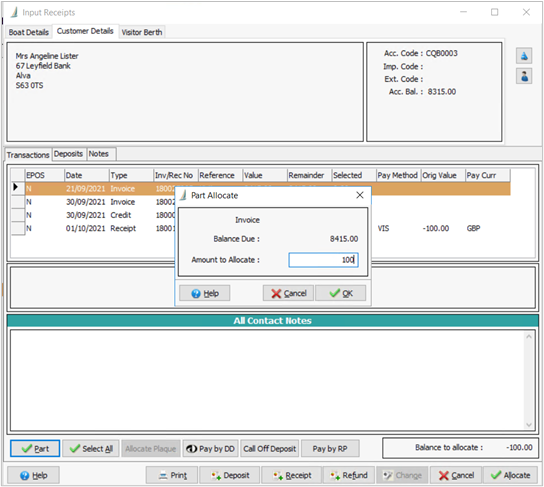Open the person icon button beside account details
Viewport: 544px width, 487px height.
(524, 76)
